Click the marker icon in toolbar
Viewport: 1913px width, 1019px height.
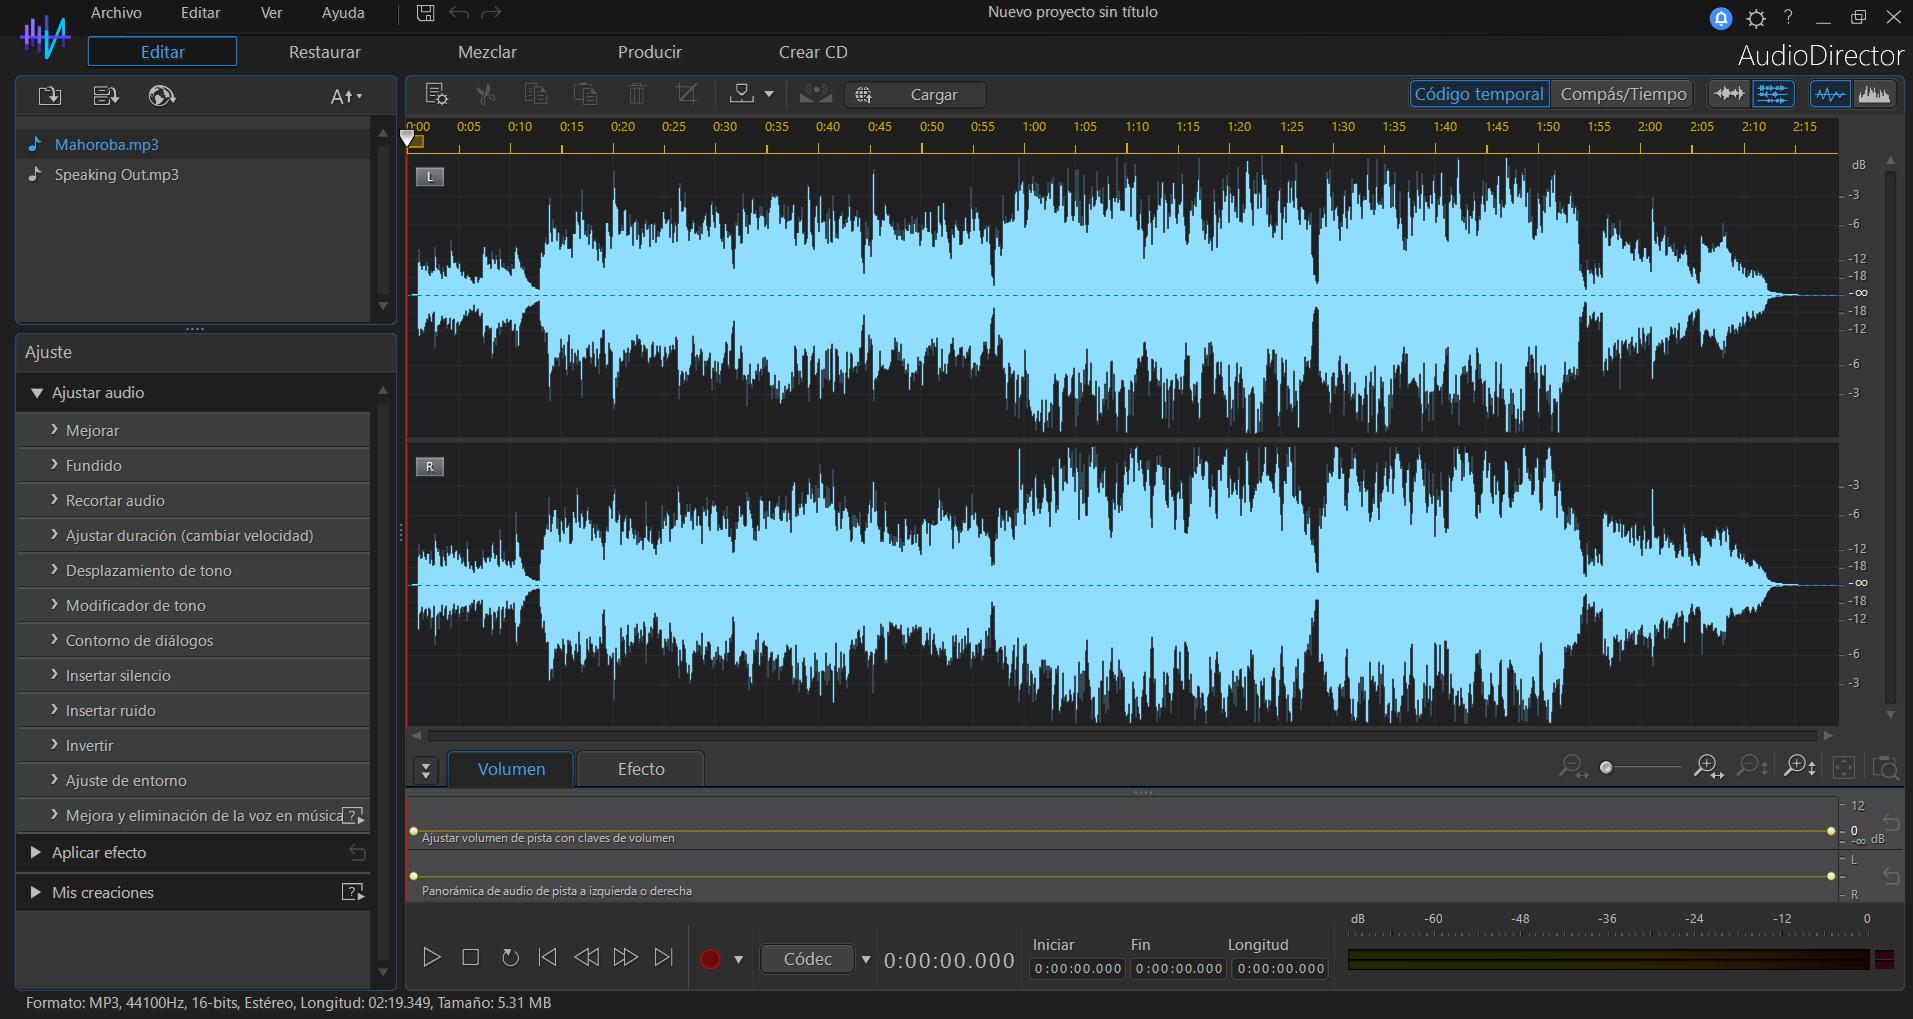click(x=741, y=94)
